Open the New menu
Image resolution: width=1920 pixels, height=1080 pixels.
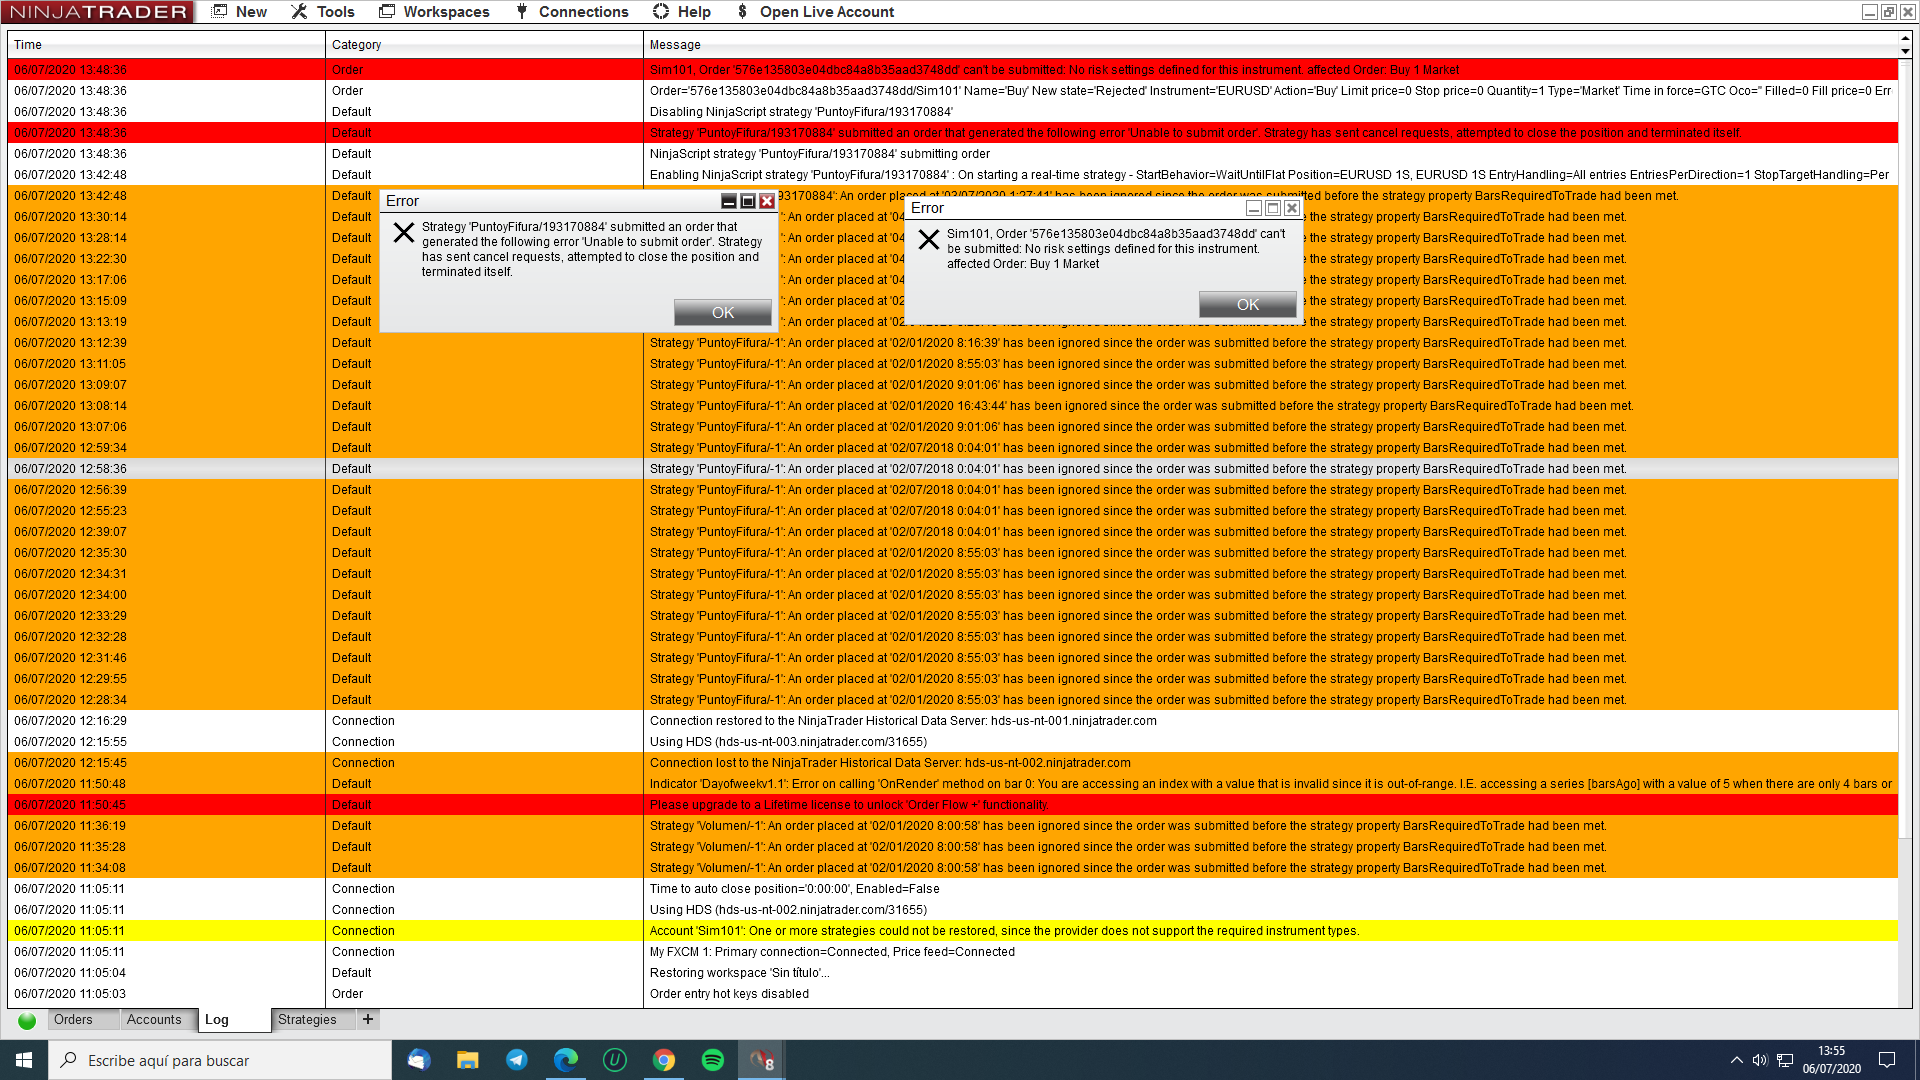[x=240, y=12]
